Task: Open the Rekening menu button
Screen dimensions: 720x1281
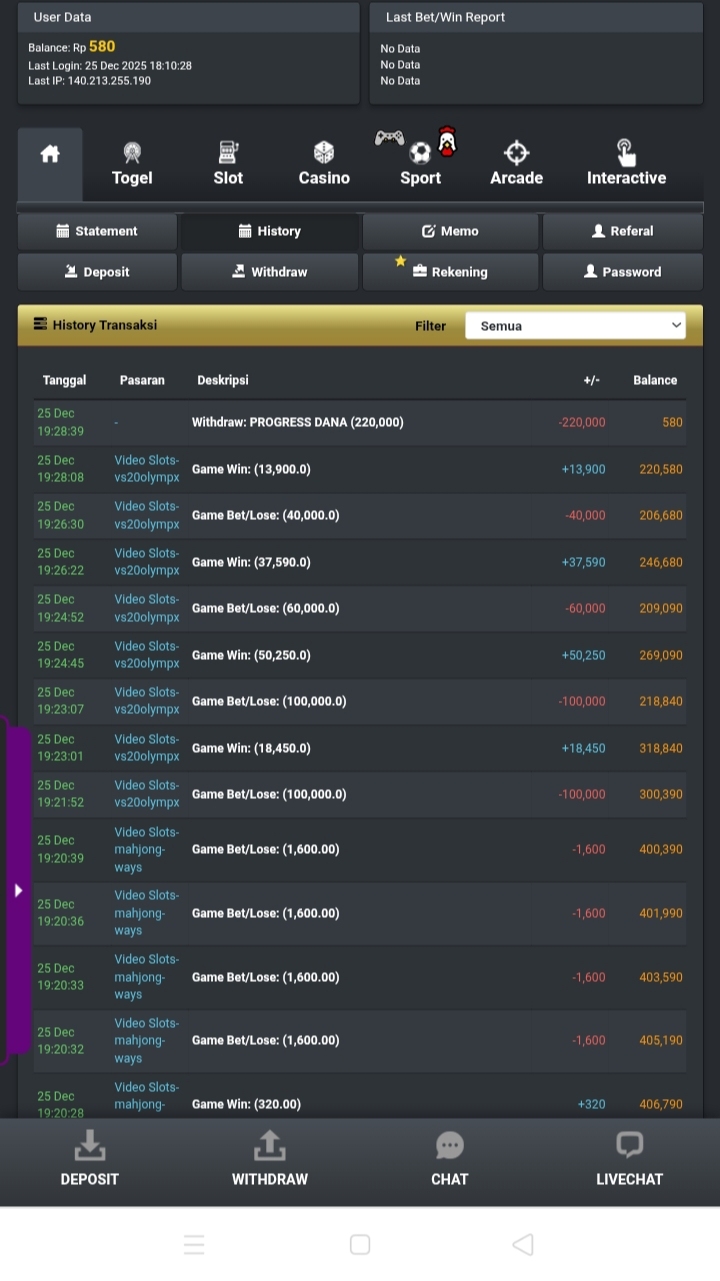Action: (450, 272)
